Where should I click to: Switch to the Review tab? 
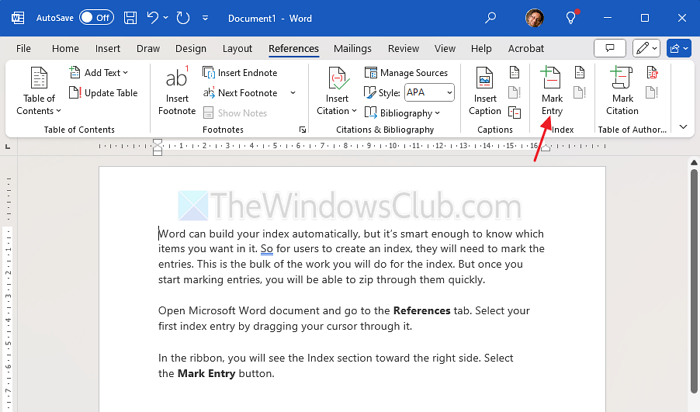click(403, 48)
